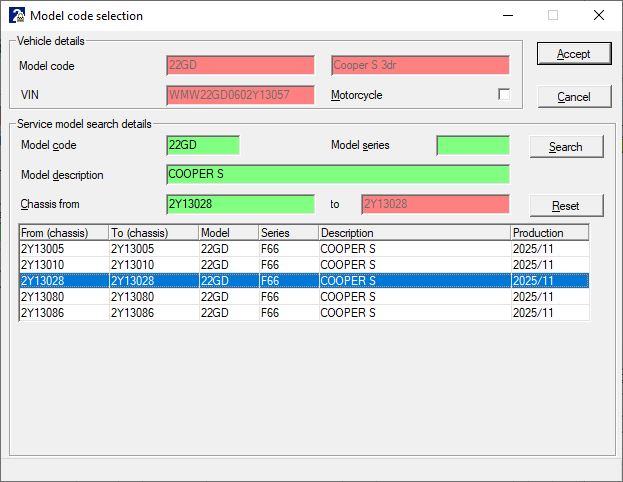
Task: Select the row with chassis 2Y13010
Action: (x=64, y=265)
